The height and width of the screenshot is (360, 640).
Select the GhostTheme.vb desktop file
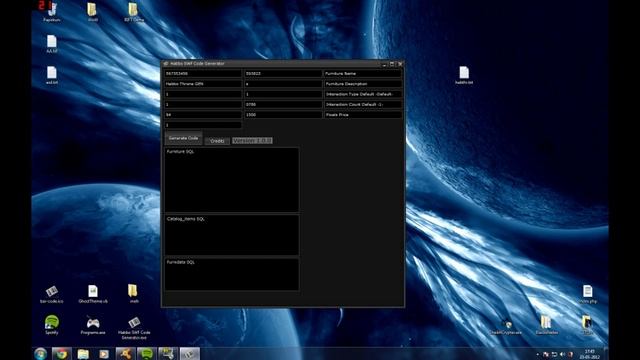[x=93, y=294]
